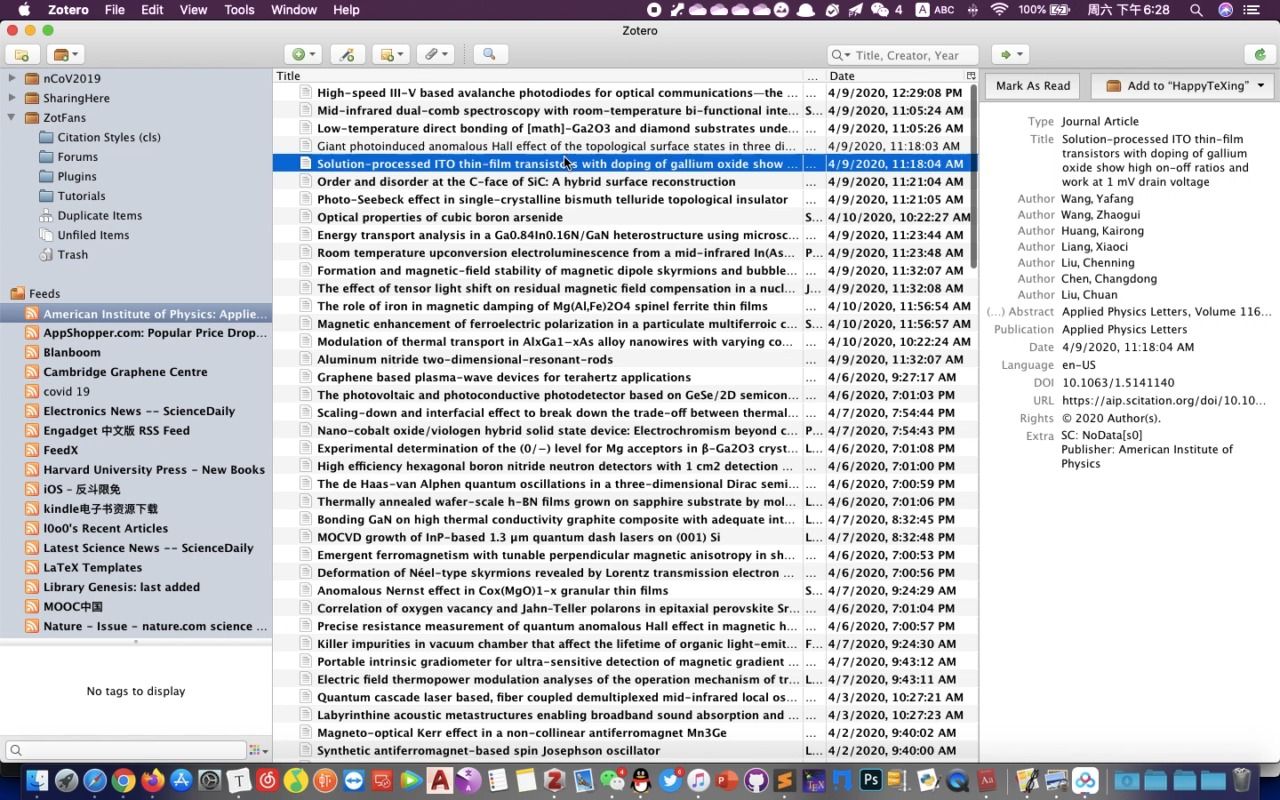1280x800 pixels.
Task: Click the New Collection toolbar icon
Action: point(22,55)
